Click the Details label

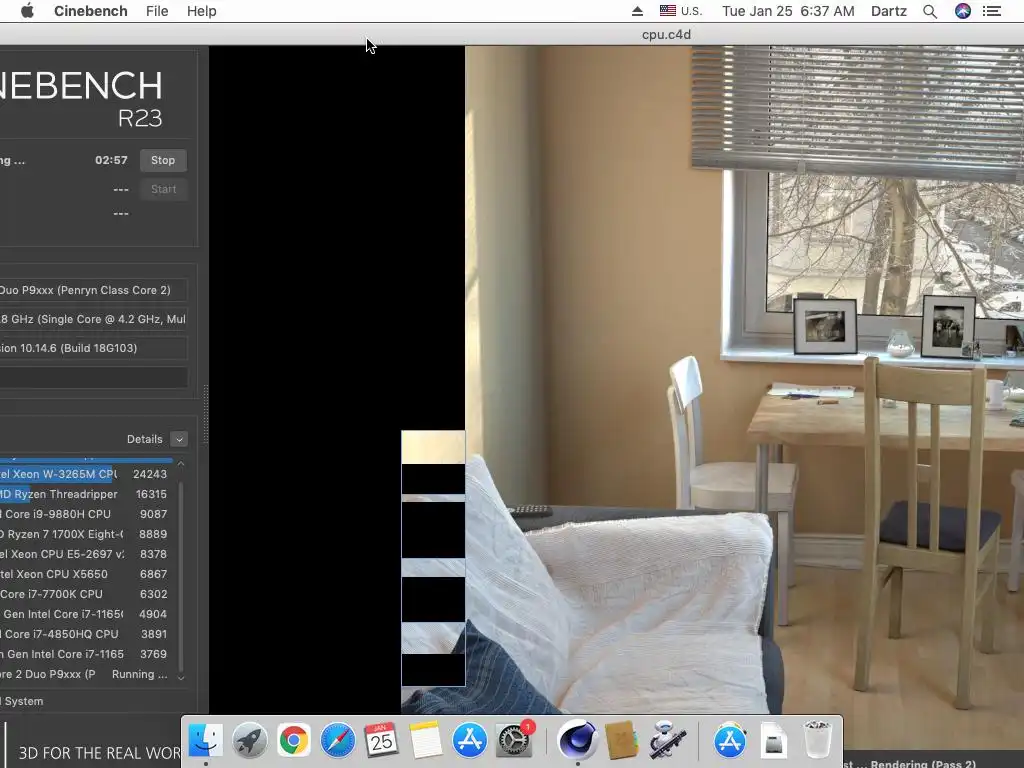[x=144, y=440]
